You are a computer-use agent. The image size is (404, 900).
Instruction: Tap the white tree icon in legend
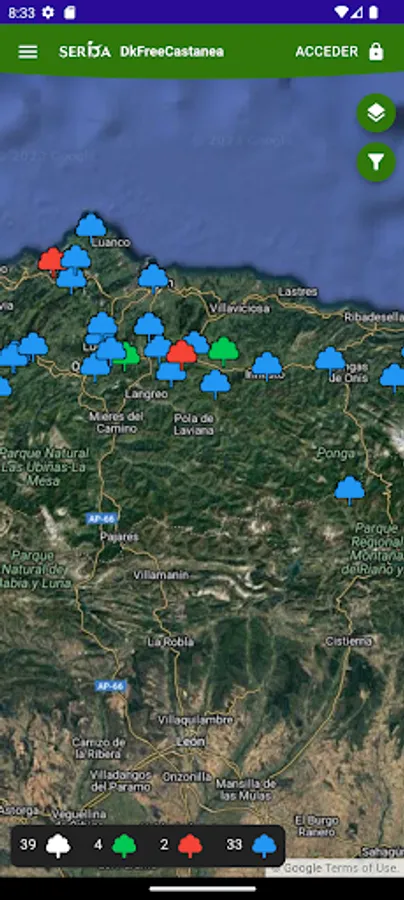point(58,846)
